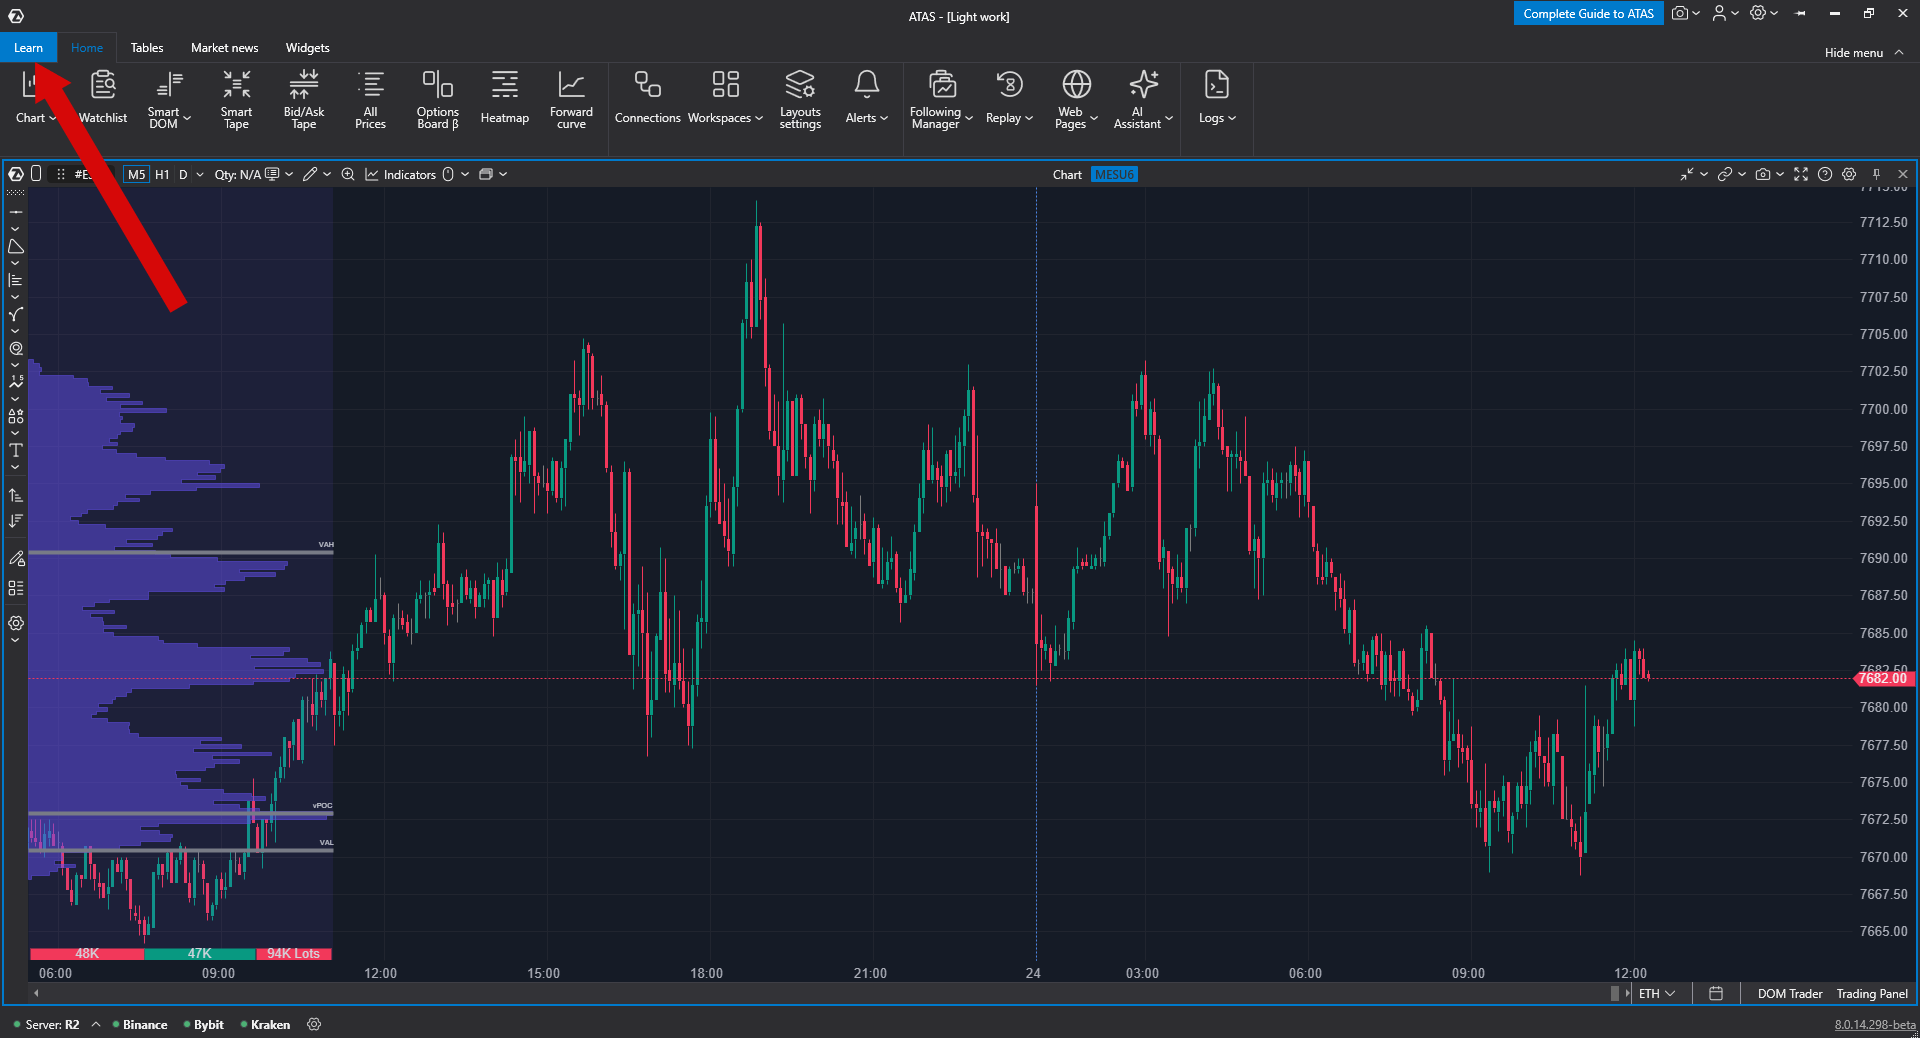The image size is (1920, 1038).
Task: Open the Complete Guide to ATAS
Action: point(1588,14)
